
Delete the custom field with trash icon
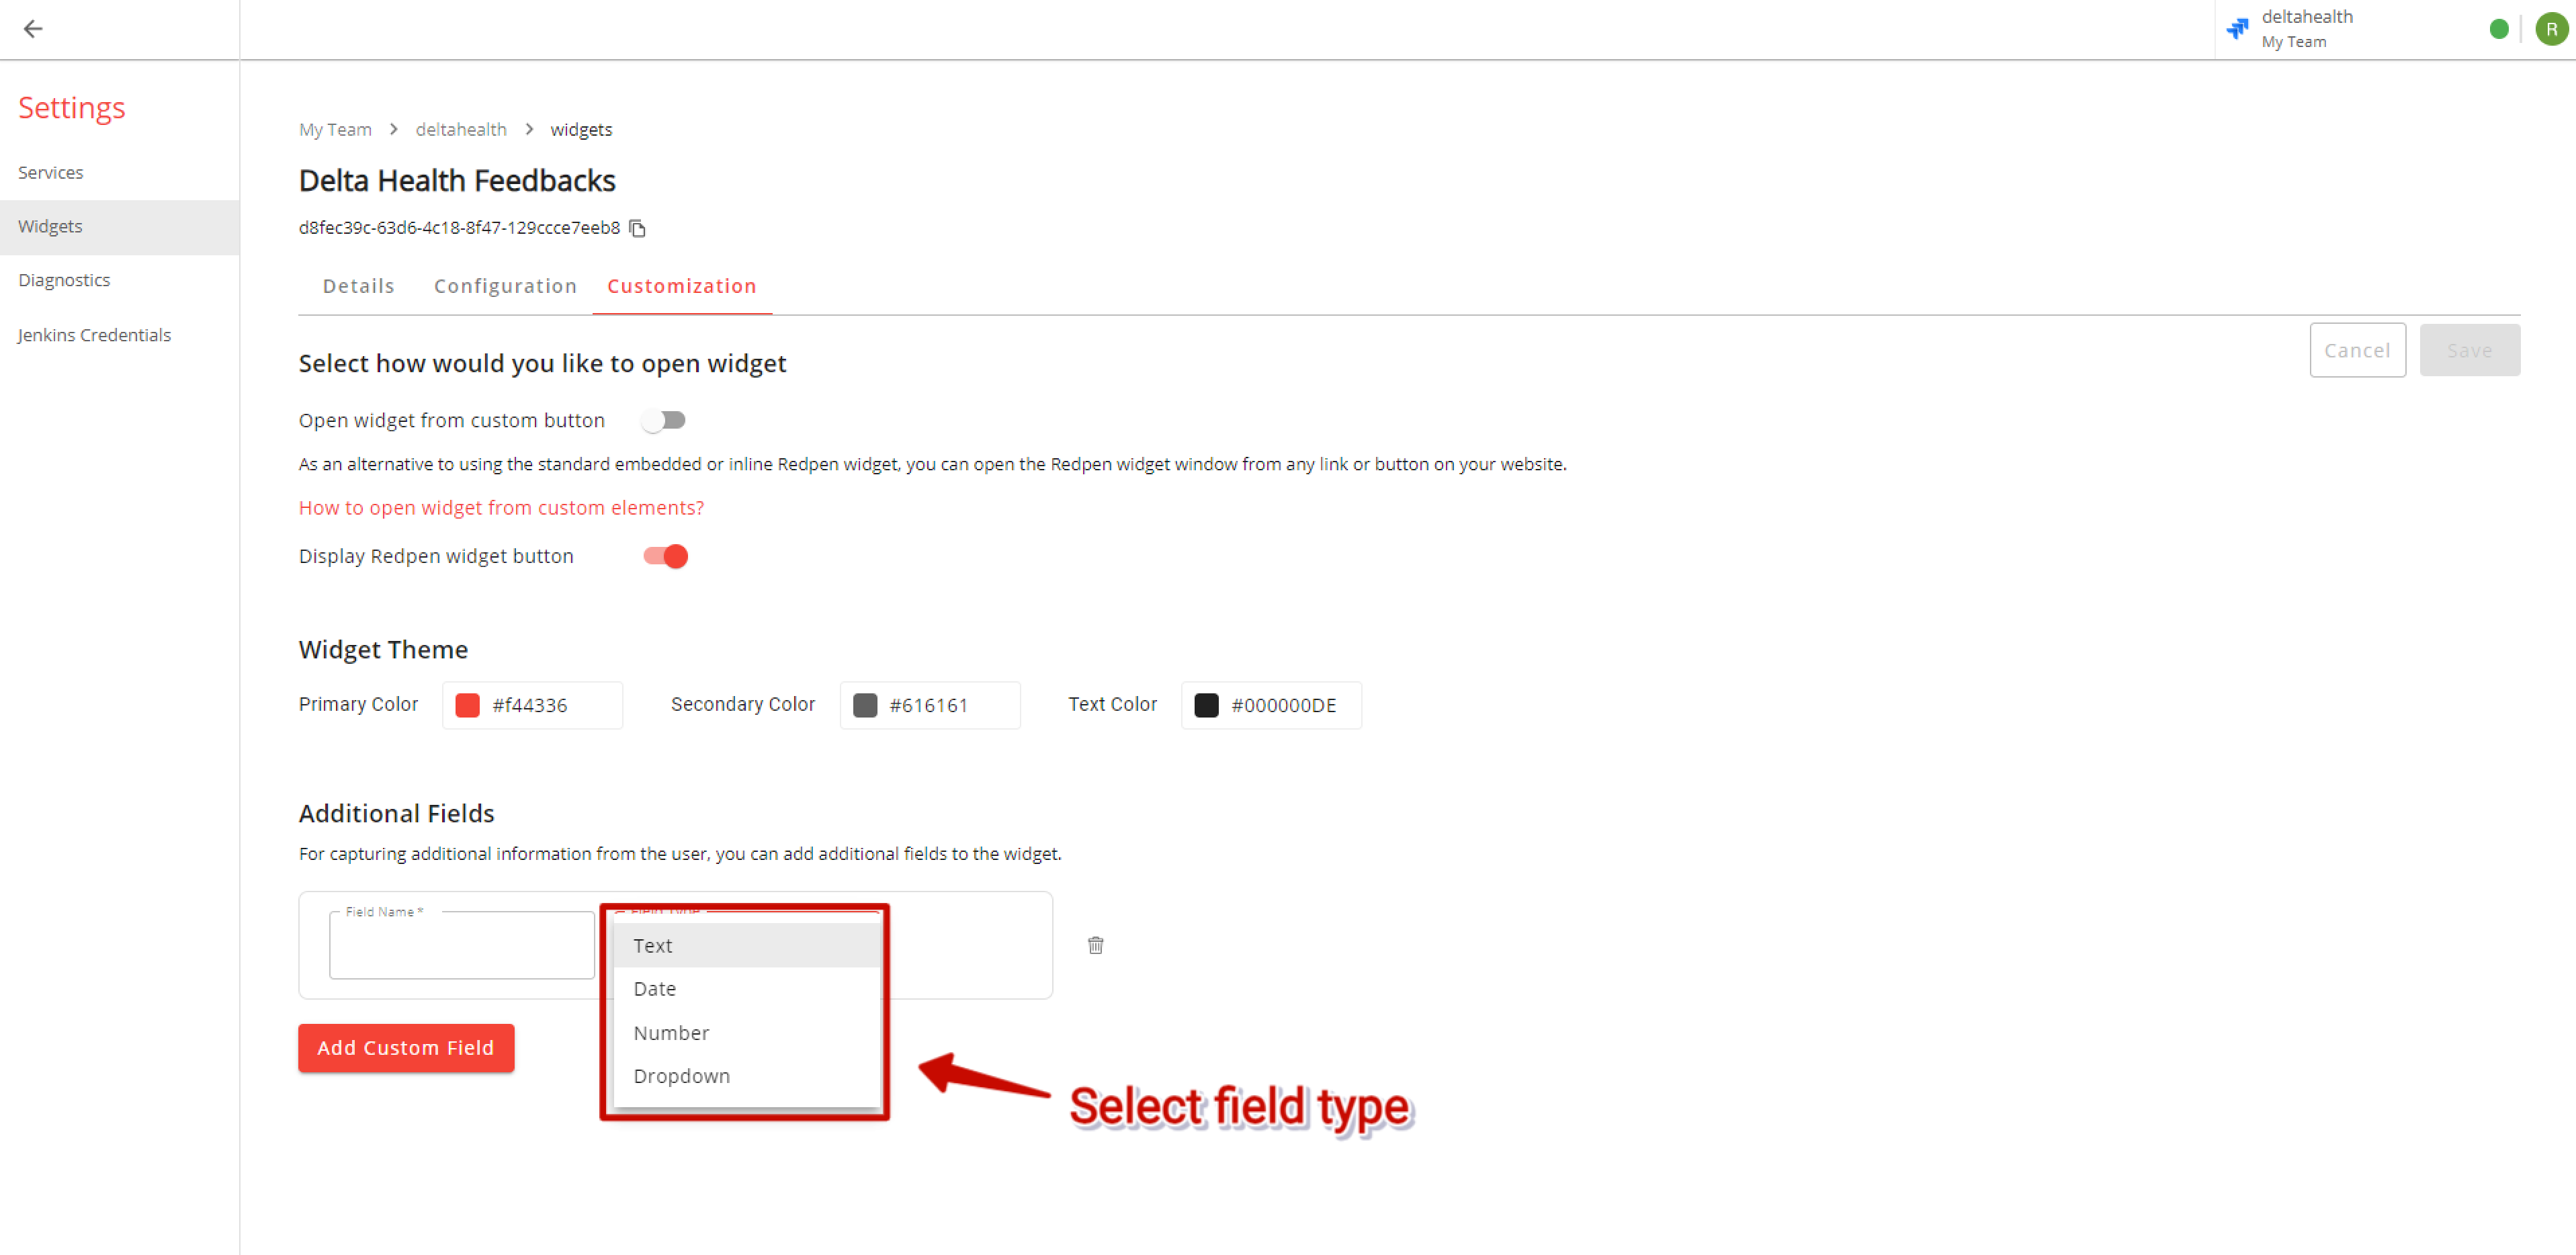(1095, 945)
